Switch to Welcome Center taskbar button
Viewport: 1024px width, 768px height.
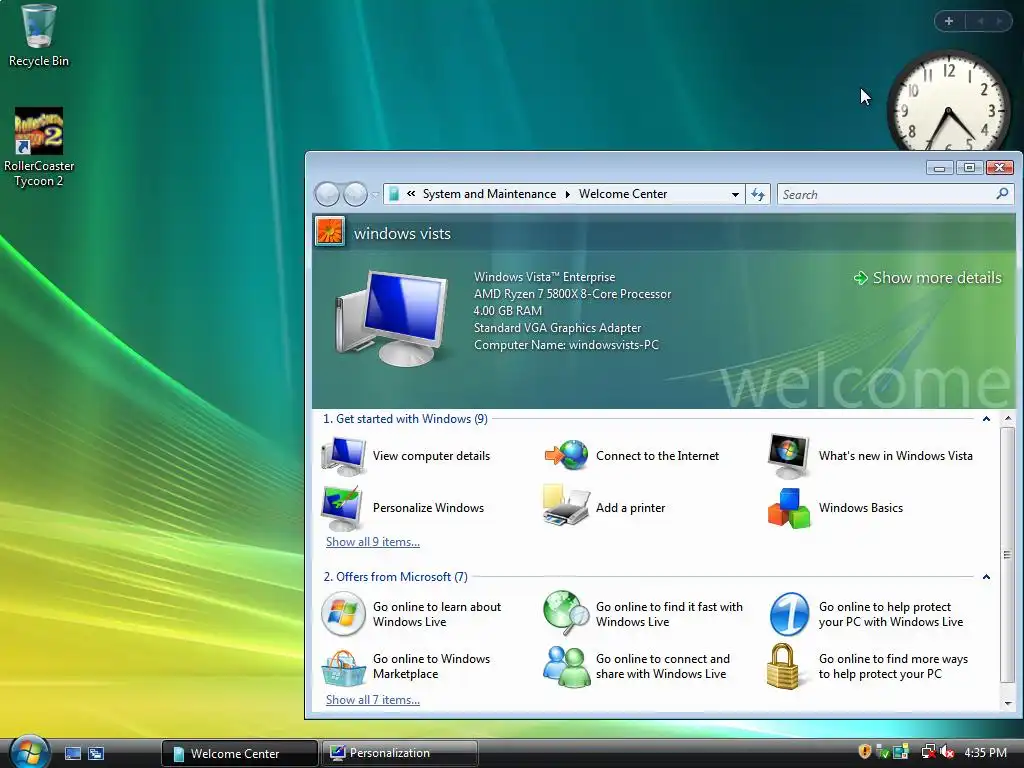tap(239, 753)
